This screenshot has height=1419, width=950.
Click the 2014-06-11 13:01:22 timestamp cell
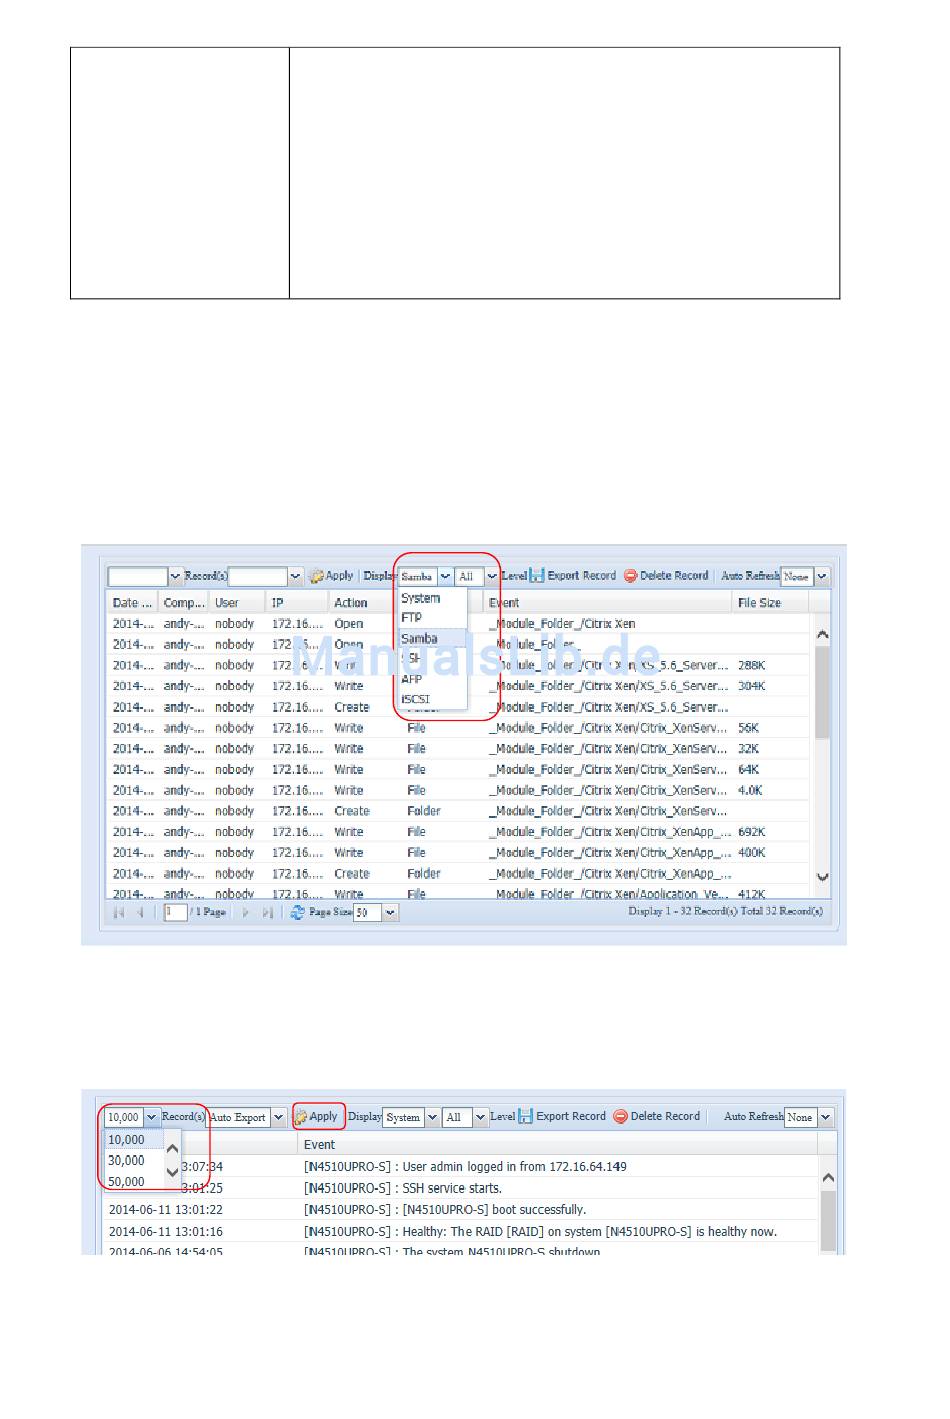(166, 1210)
